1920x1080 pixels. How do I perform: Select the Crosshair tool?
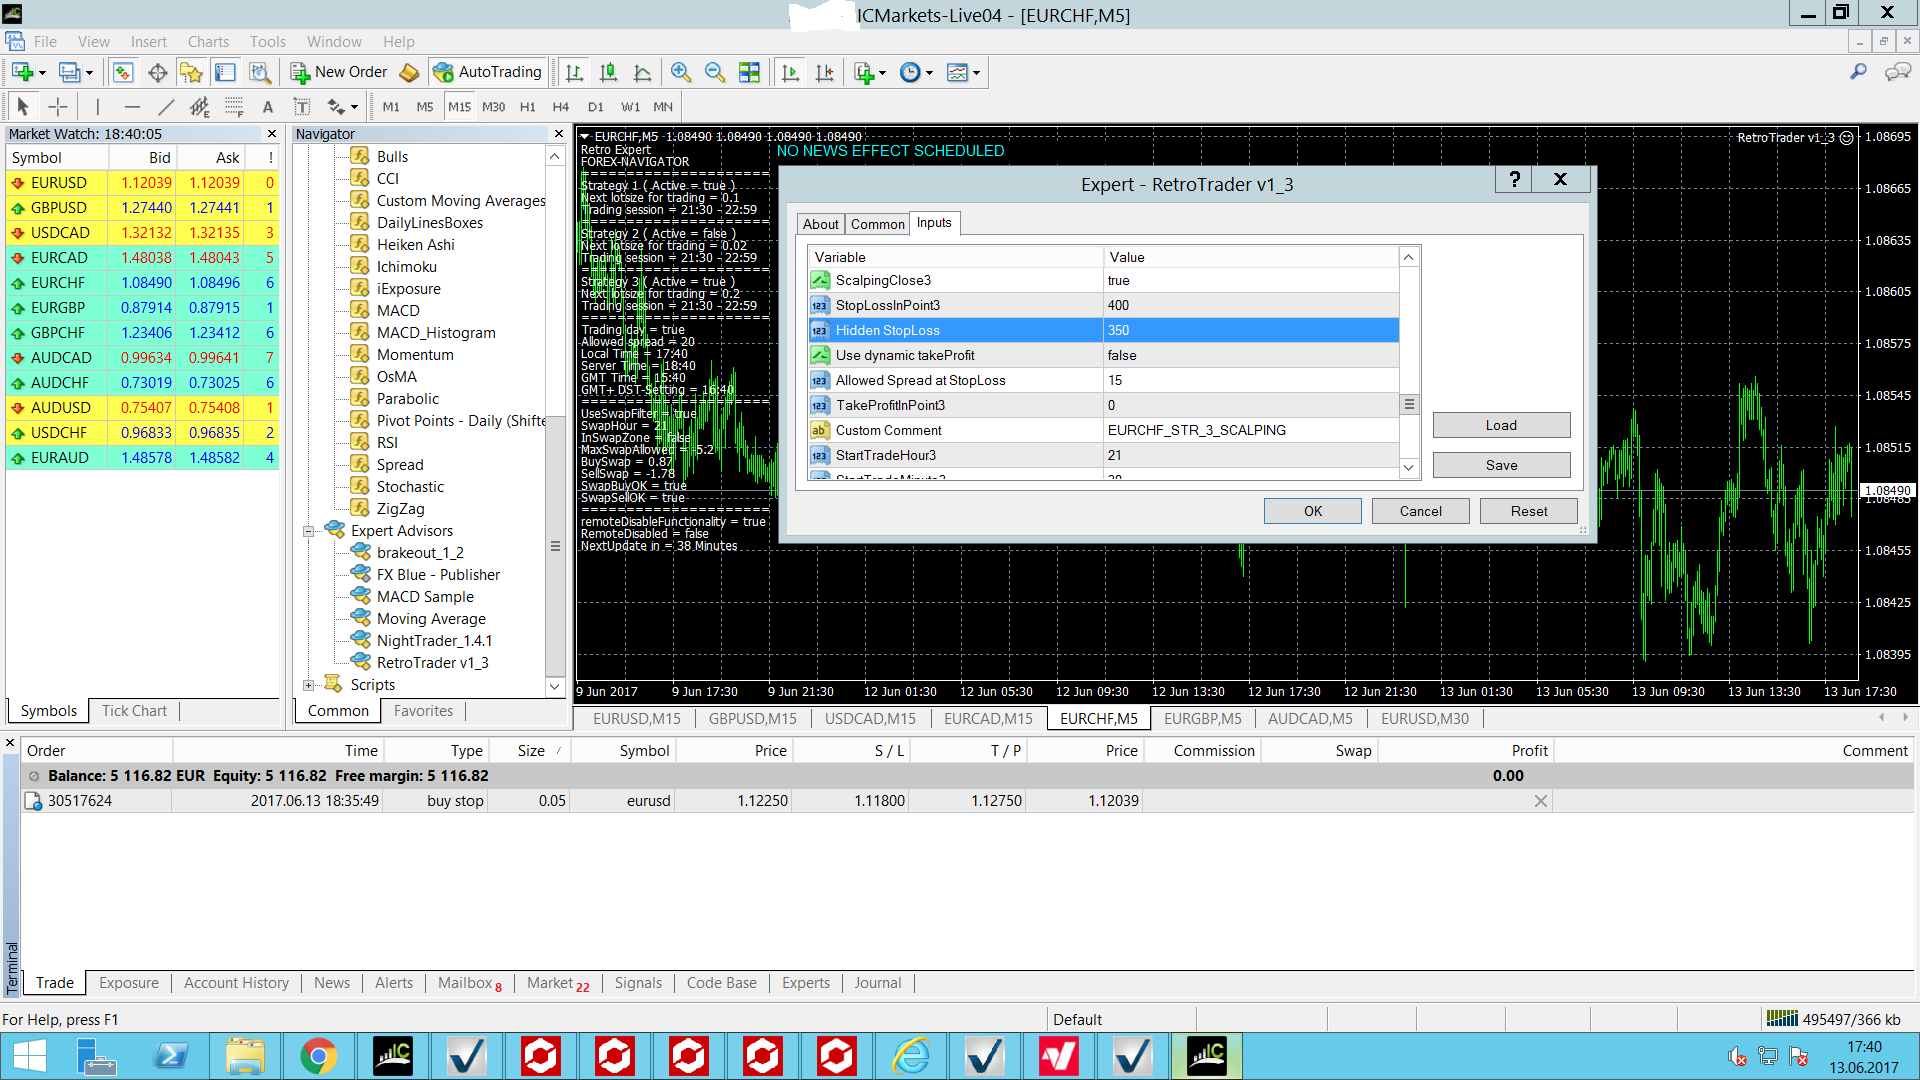pos(58,107)
